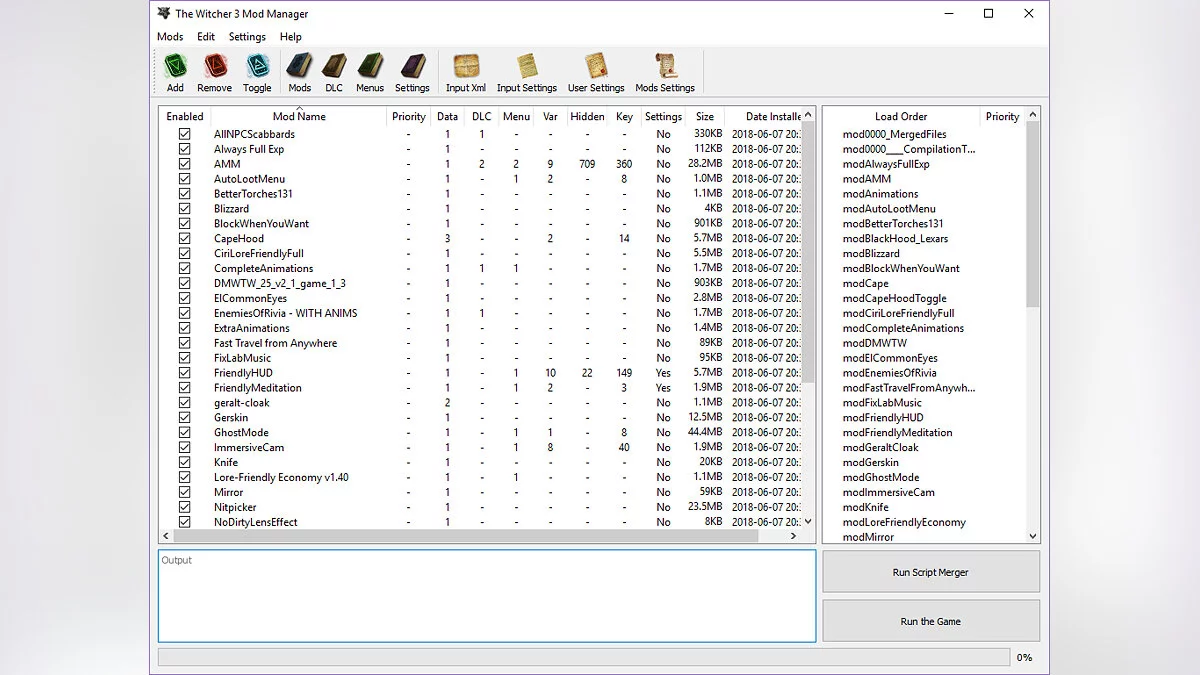Click the progress bar at the bottom

click(583, 656)
